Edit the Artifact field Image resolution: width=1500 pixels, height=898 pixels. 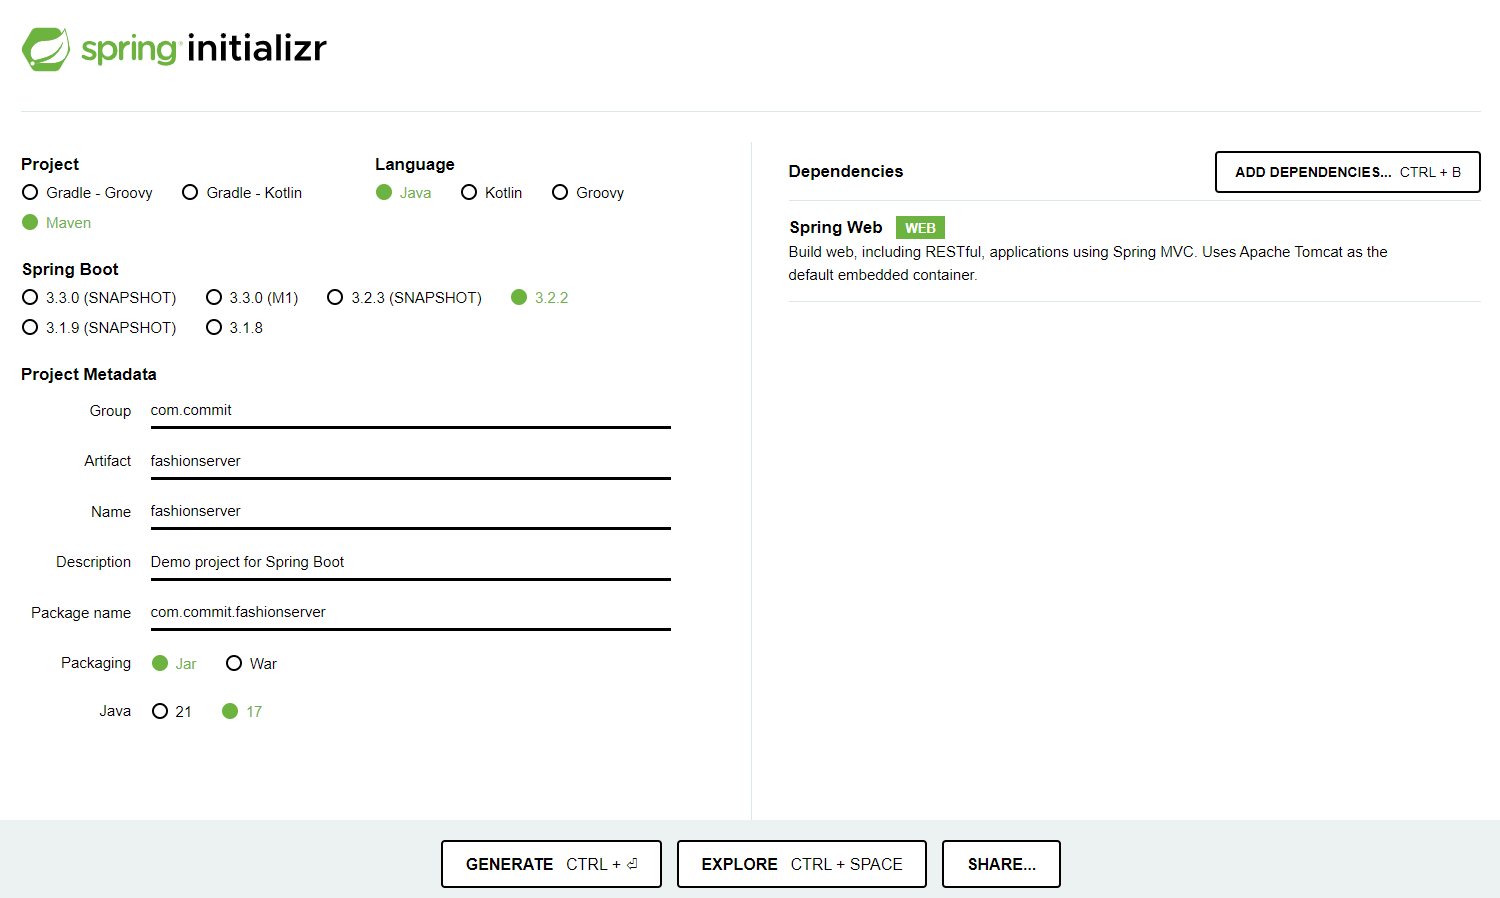410,461
